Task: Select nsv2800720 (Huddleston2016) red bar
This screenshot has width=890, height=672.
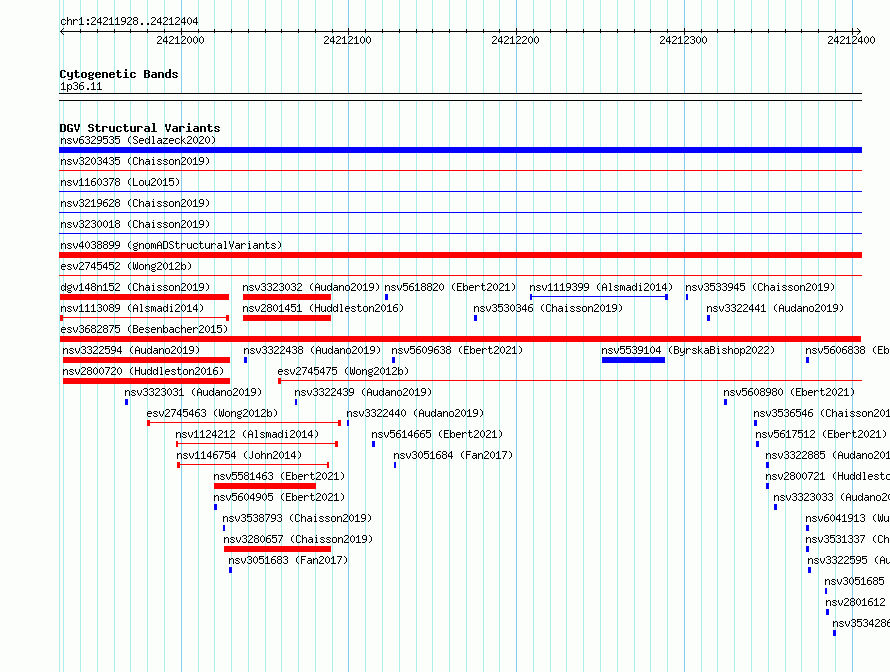Action: pos(146,381)
